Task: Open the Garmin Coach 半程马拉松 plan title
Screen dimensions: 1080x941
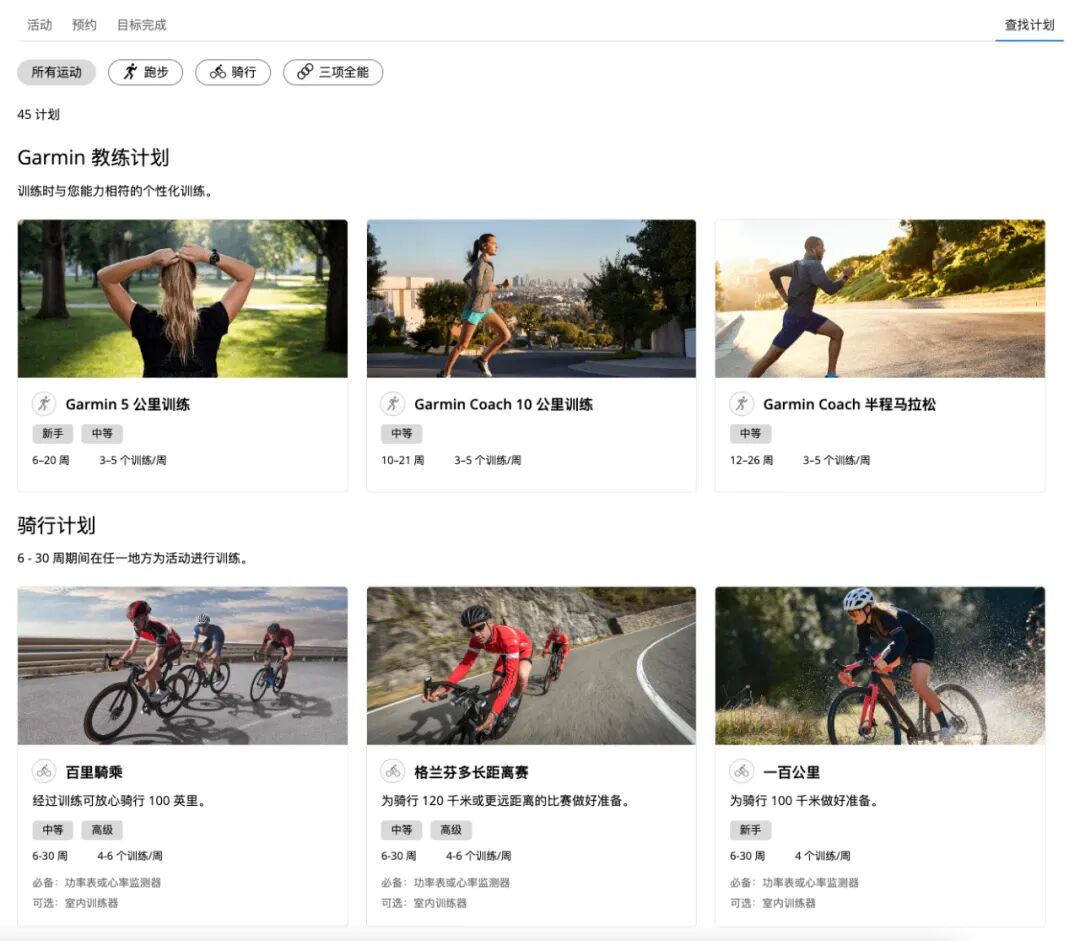Action: point(849,404)
